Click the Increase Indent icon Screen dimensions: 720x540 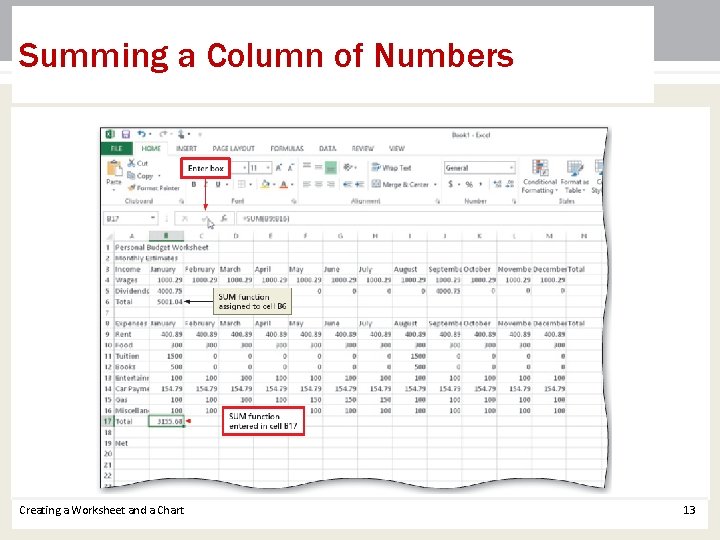pyautogui.click(x=360, y=184)
